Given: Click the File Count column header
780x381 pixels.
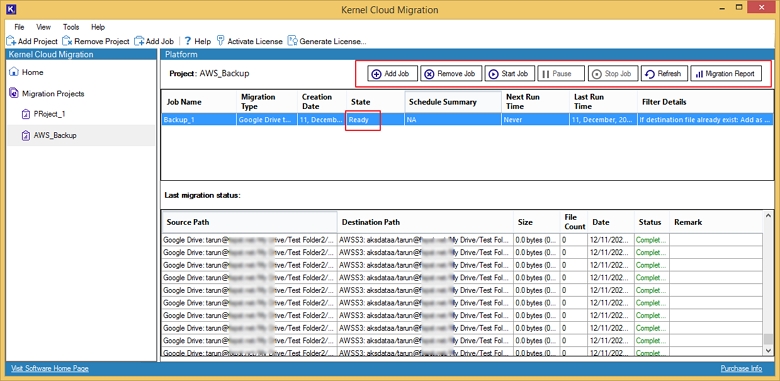Looking at the screenshot, I should point(574,222).
